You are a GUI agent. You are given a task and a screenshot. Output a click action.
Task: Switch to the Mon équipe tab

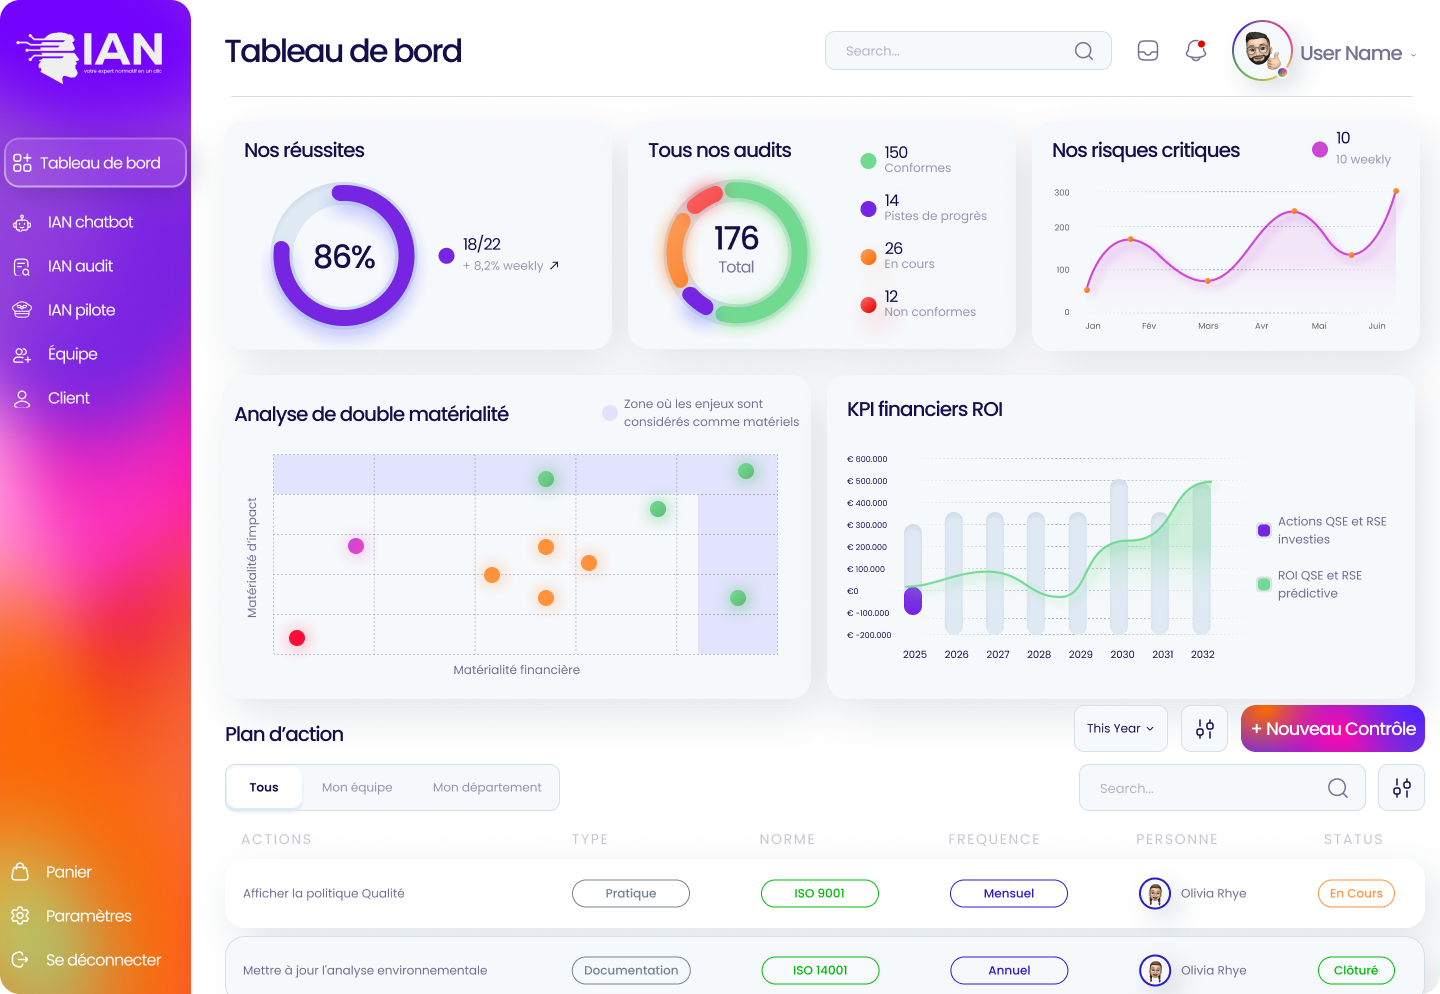coord(357,788)
